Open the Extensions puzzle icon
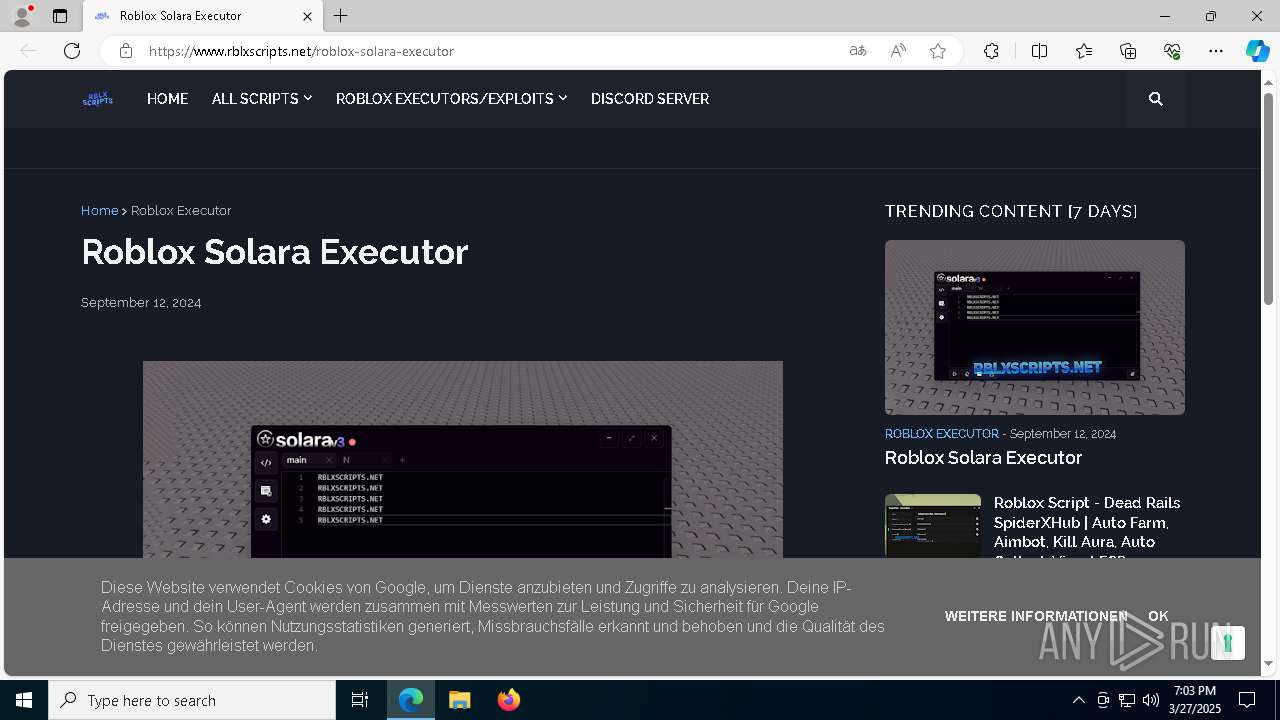The image size is (1280, 720). (991, 51)
